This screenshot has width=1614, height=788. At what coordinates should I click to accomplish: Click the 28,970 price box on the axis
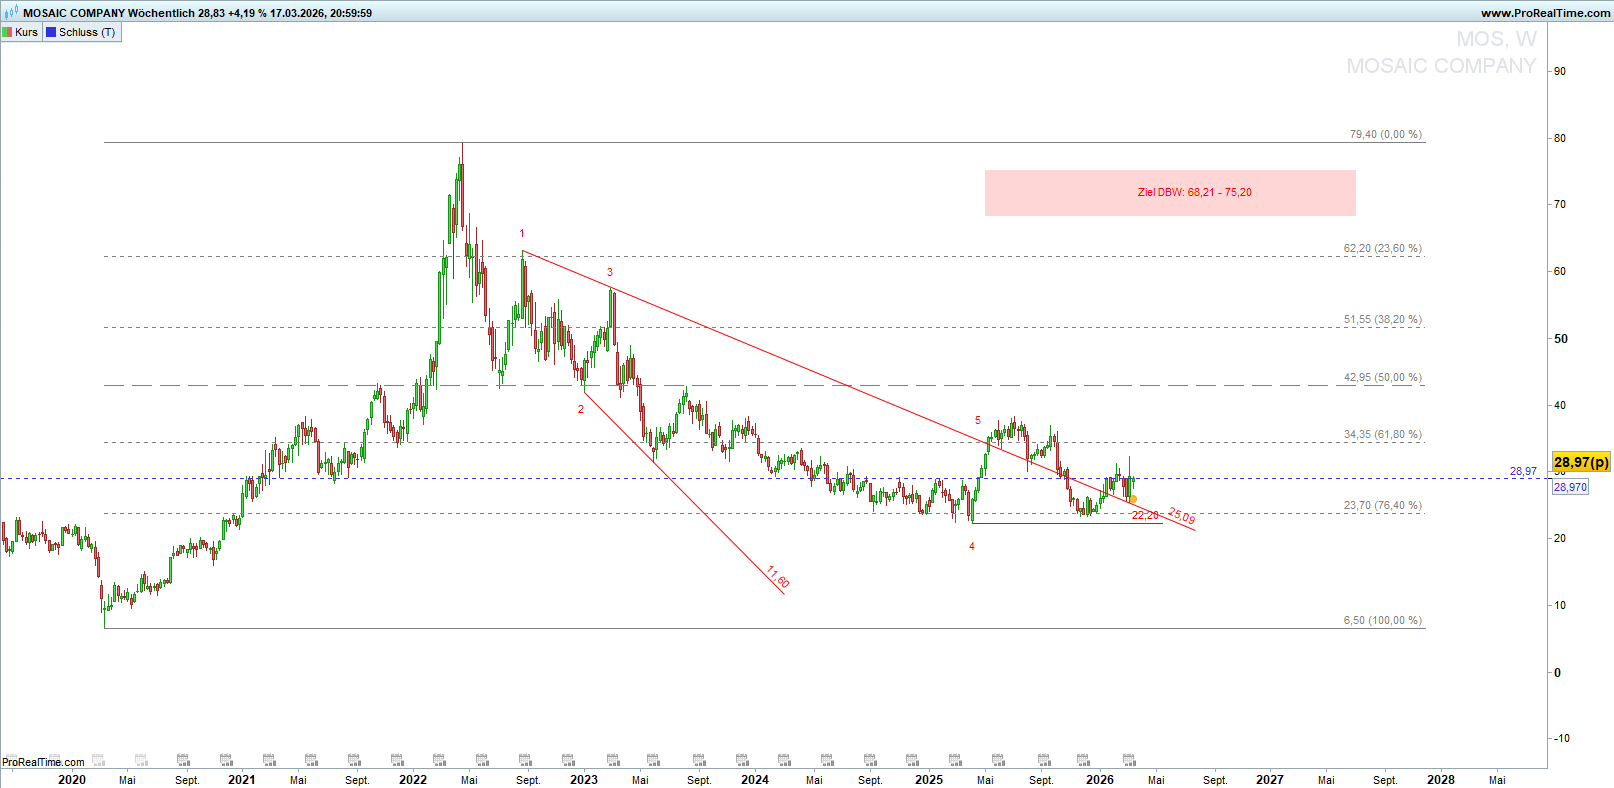(x=1570, y=487)
